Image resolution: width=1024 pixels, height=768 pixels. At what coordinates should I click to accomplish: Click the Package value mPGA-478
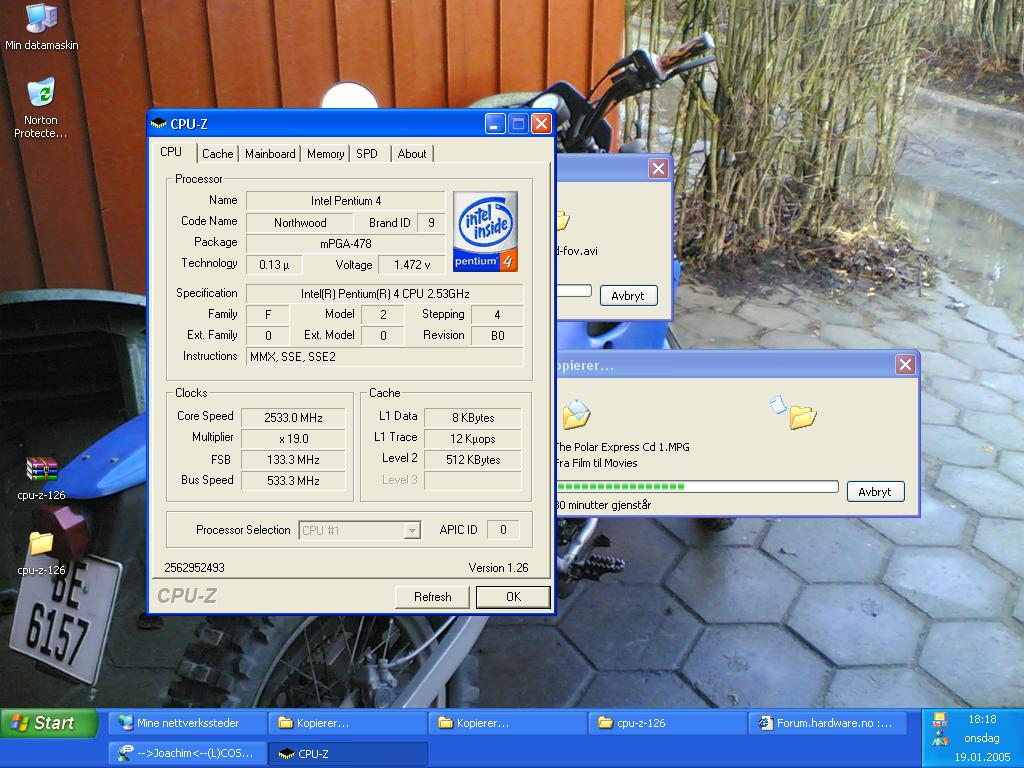coord(345,243)
